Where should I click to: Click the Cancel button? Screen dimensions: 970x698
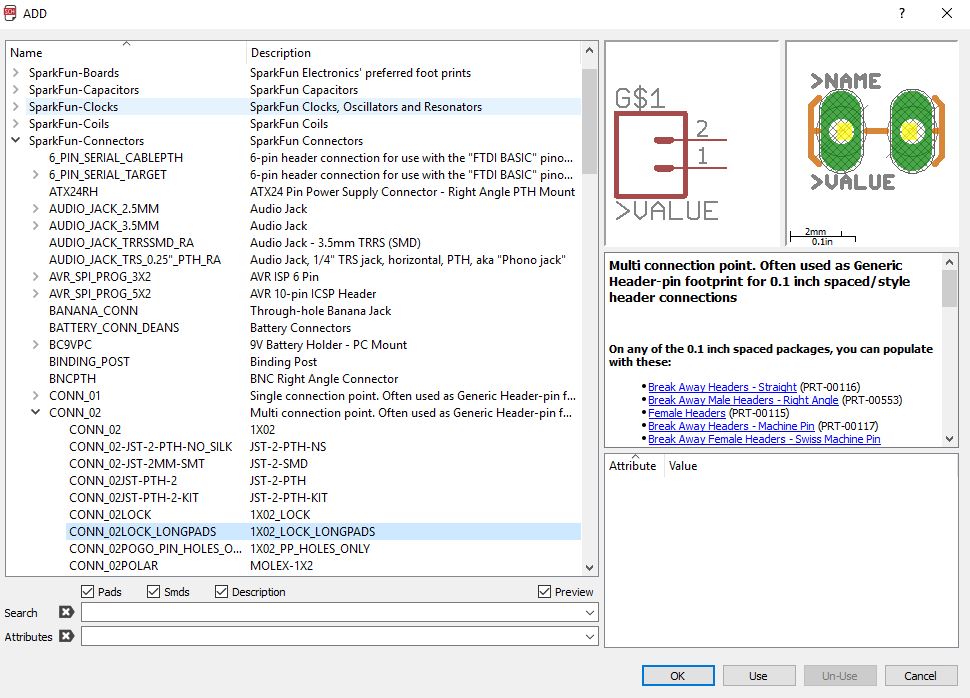coord(921,676)
